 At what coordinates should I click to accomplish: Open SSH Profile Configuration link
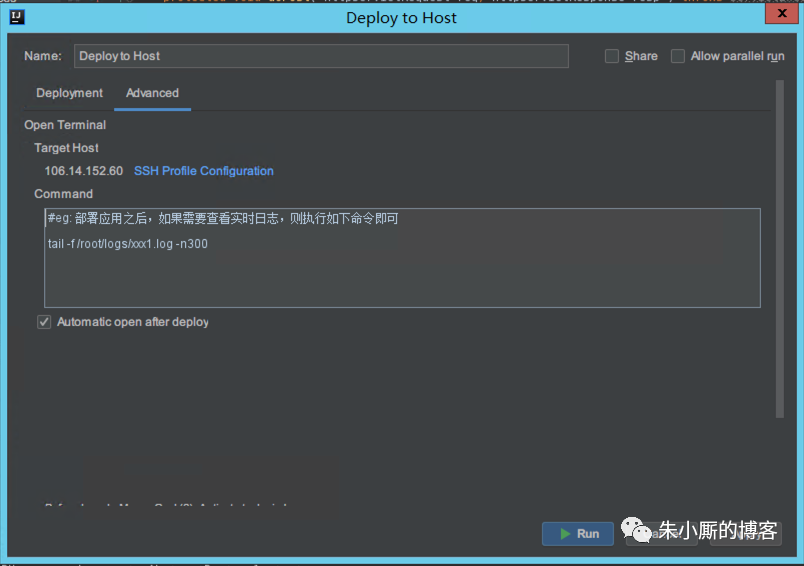204,171
